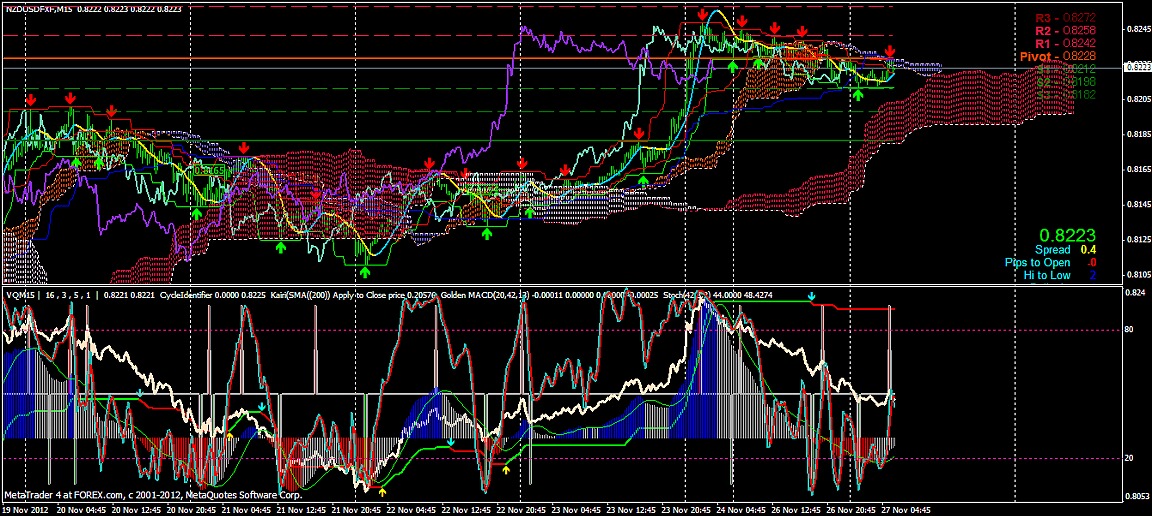Click the Golden MACD(20,42,13) indicator label
The image size is (1152, 516).
tap(487, 295)
